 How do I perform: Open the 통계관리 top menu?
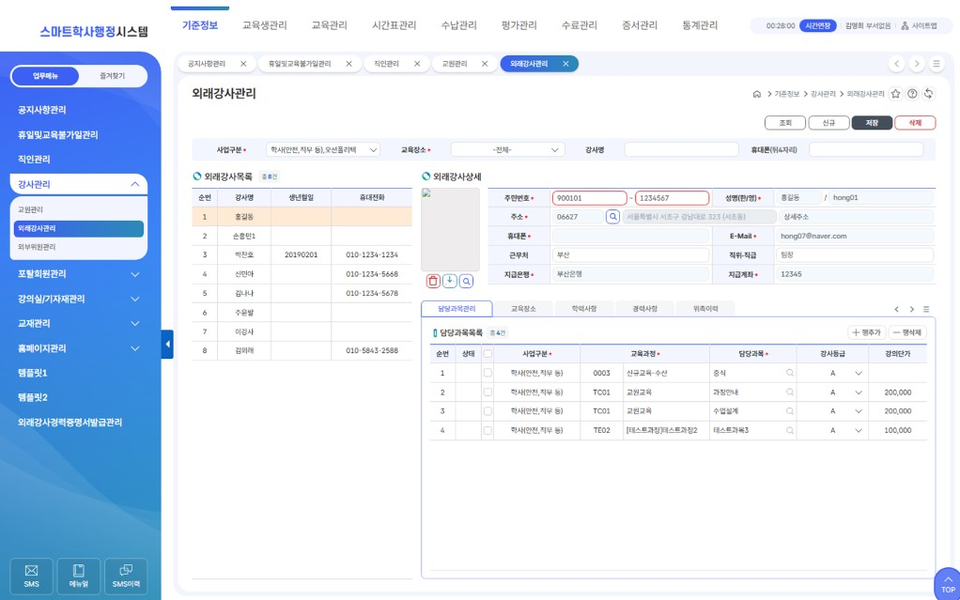click(x=700, y=26)
